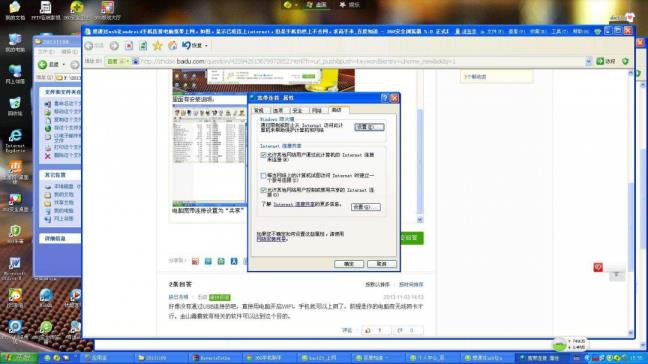Viewport: 648px width, 364px height.
Task: Click the back-to-top button at page right
Action: coord(616,275)
